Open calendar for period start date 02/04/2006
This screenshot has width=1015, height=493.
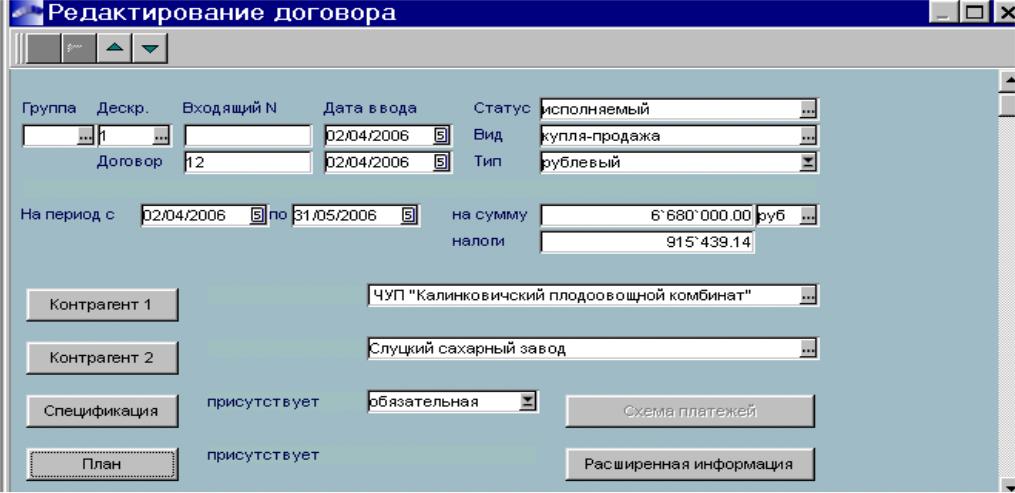[257, 215]
